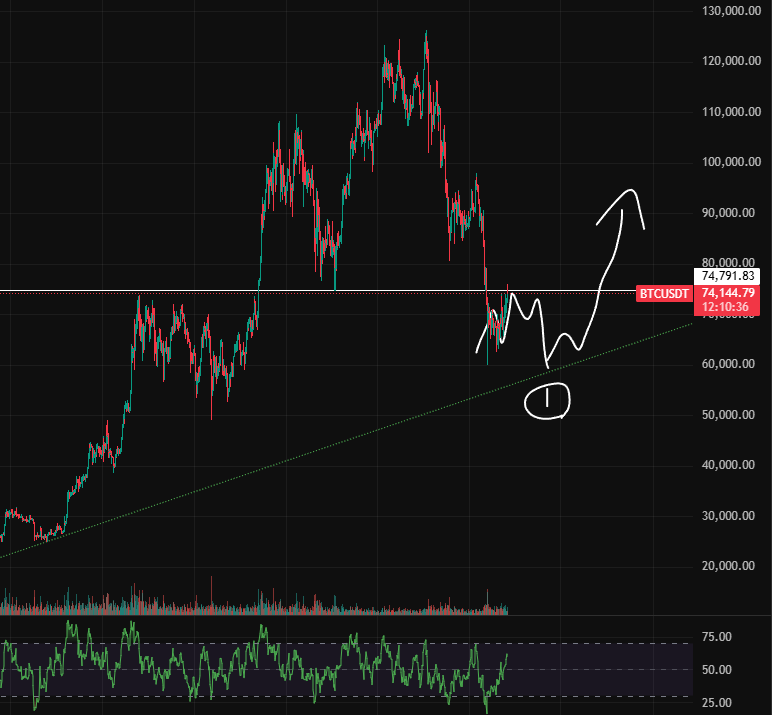The image size is (772, 715).
Task: Click the 120,000.00 price axis label
Action: 731,61
